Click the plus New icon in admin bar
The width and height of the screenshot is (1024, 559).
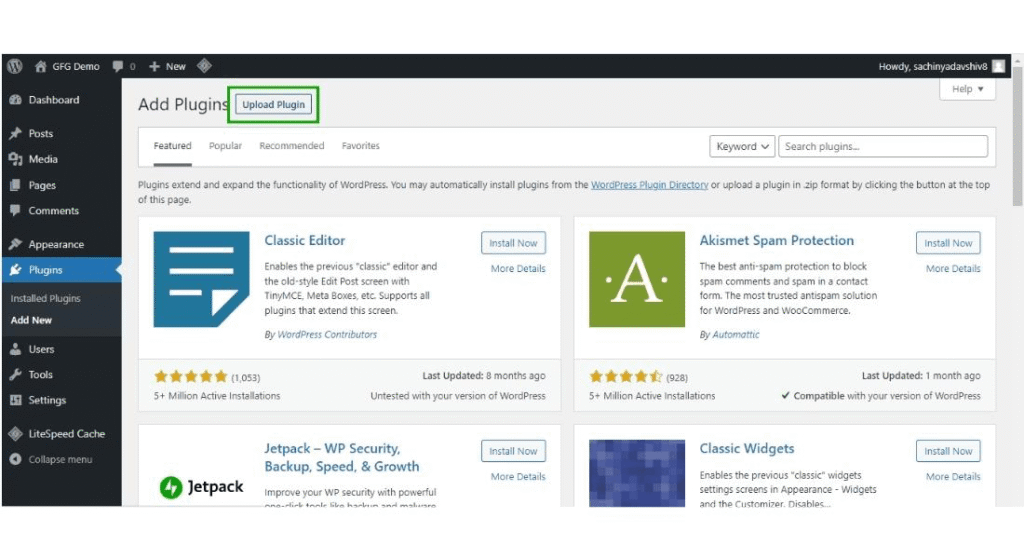(x=154, y=66)
